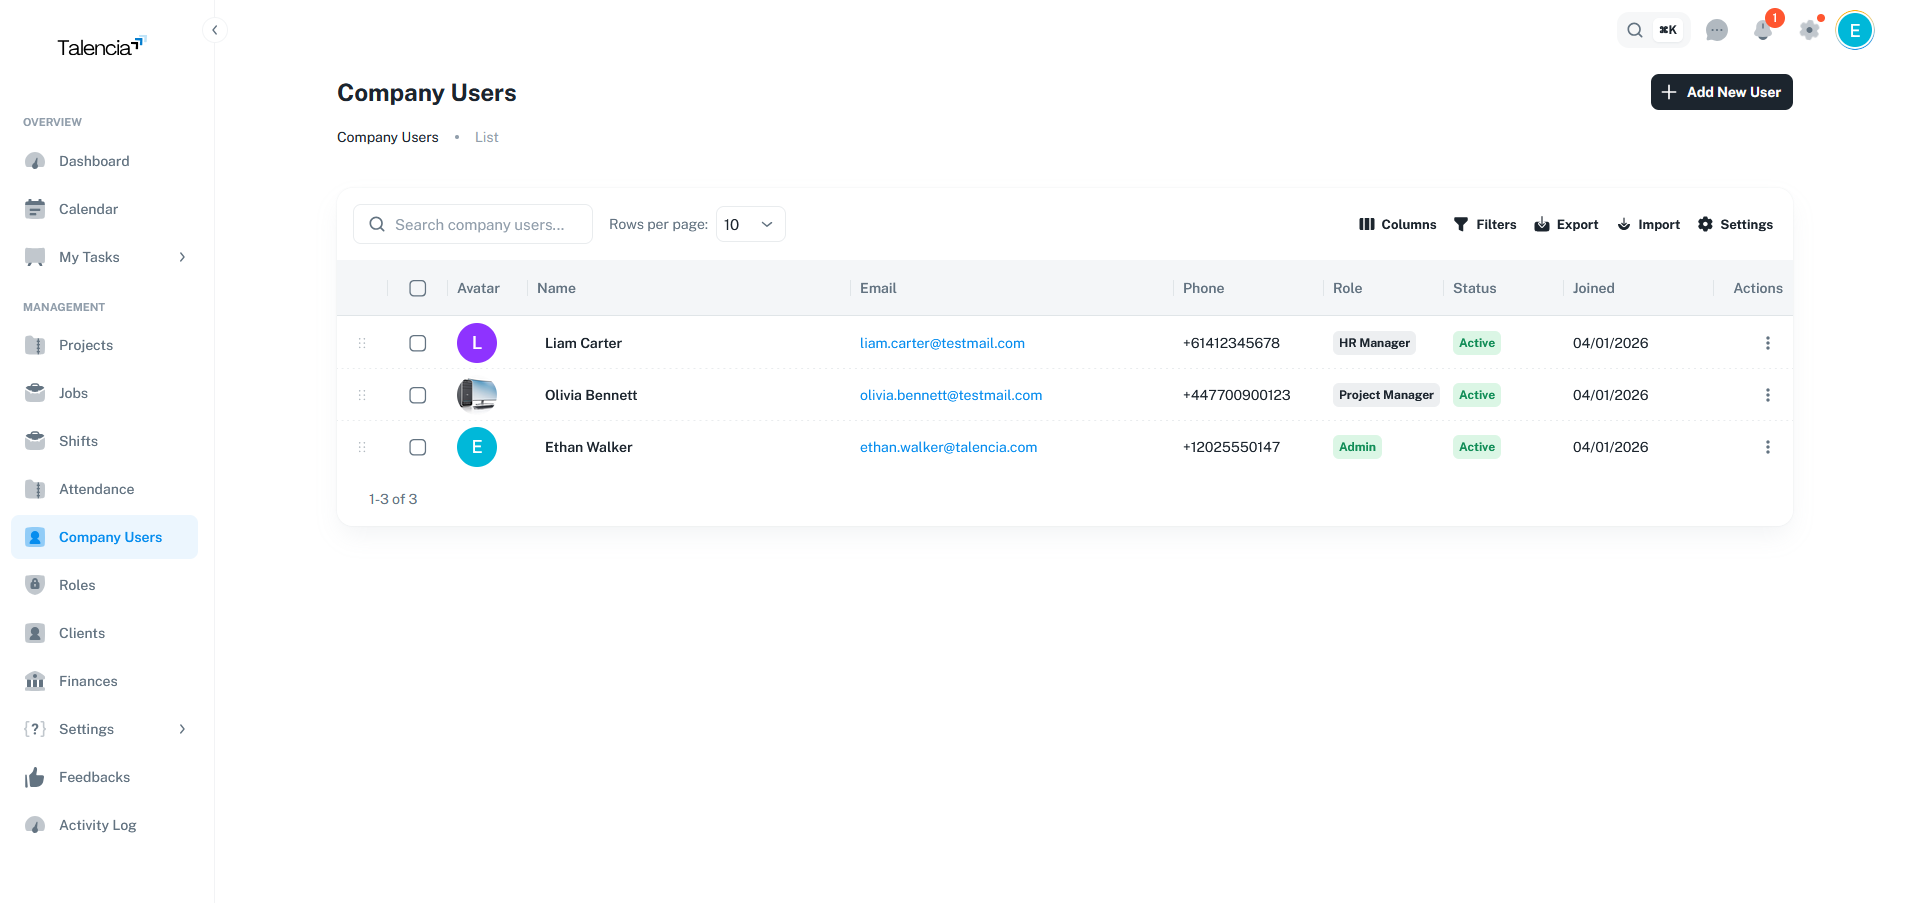Open the messages bubble icon in top bar
Viewport: 1910px width, 903px height.
click(1717, 30)
